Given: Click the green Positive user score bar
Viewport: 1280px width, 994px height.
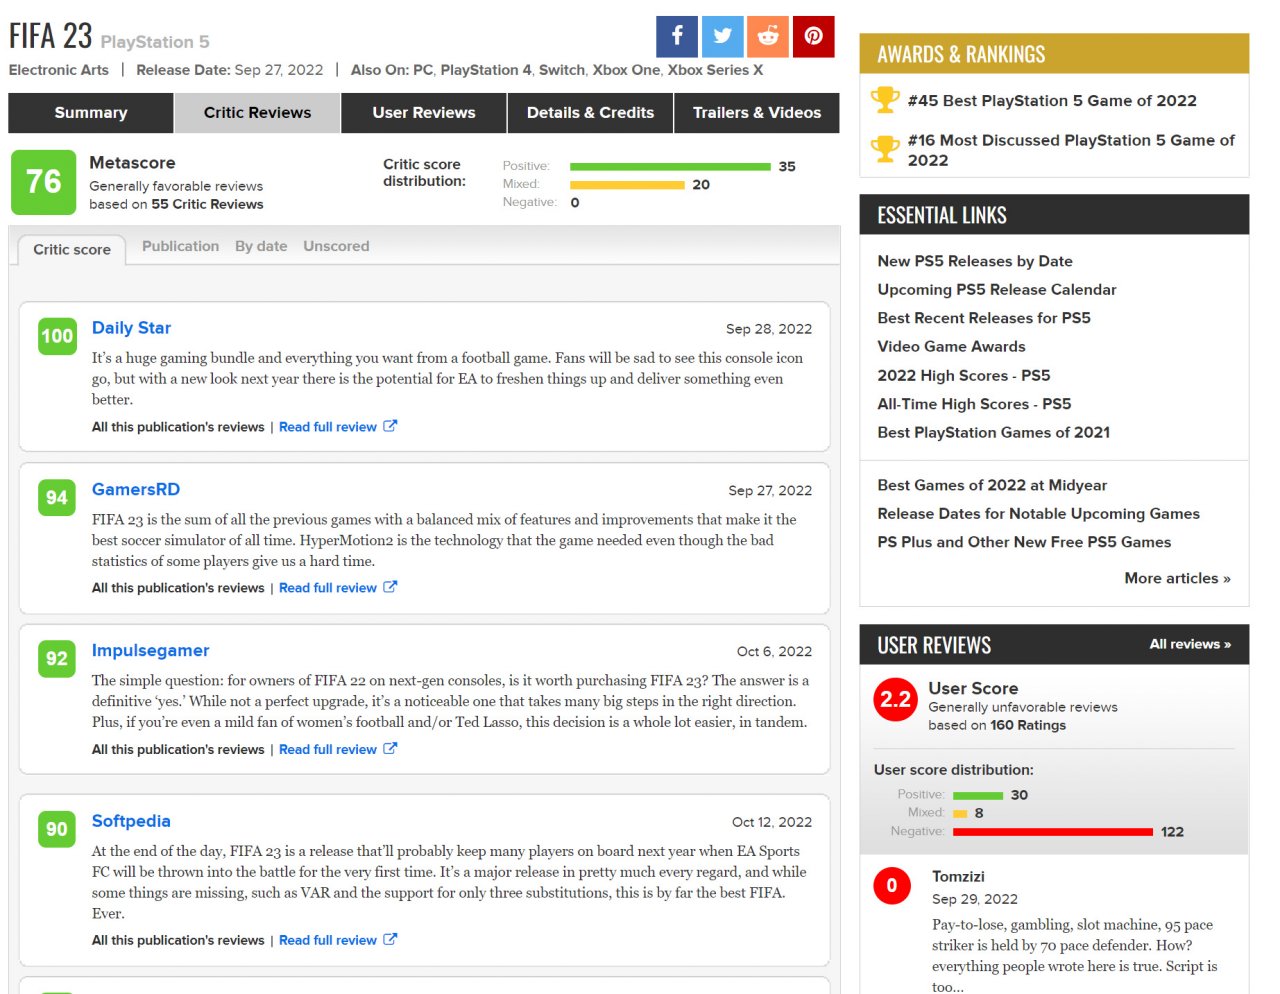Looking at the screenshot, I should (978, 795).
